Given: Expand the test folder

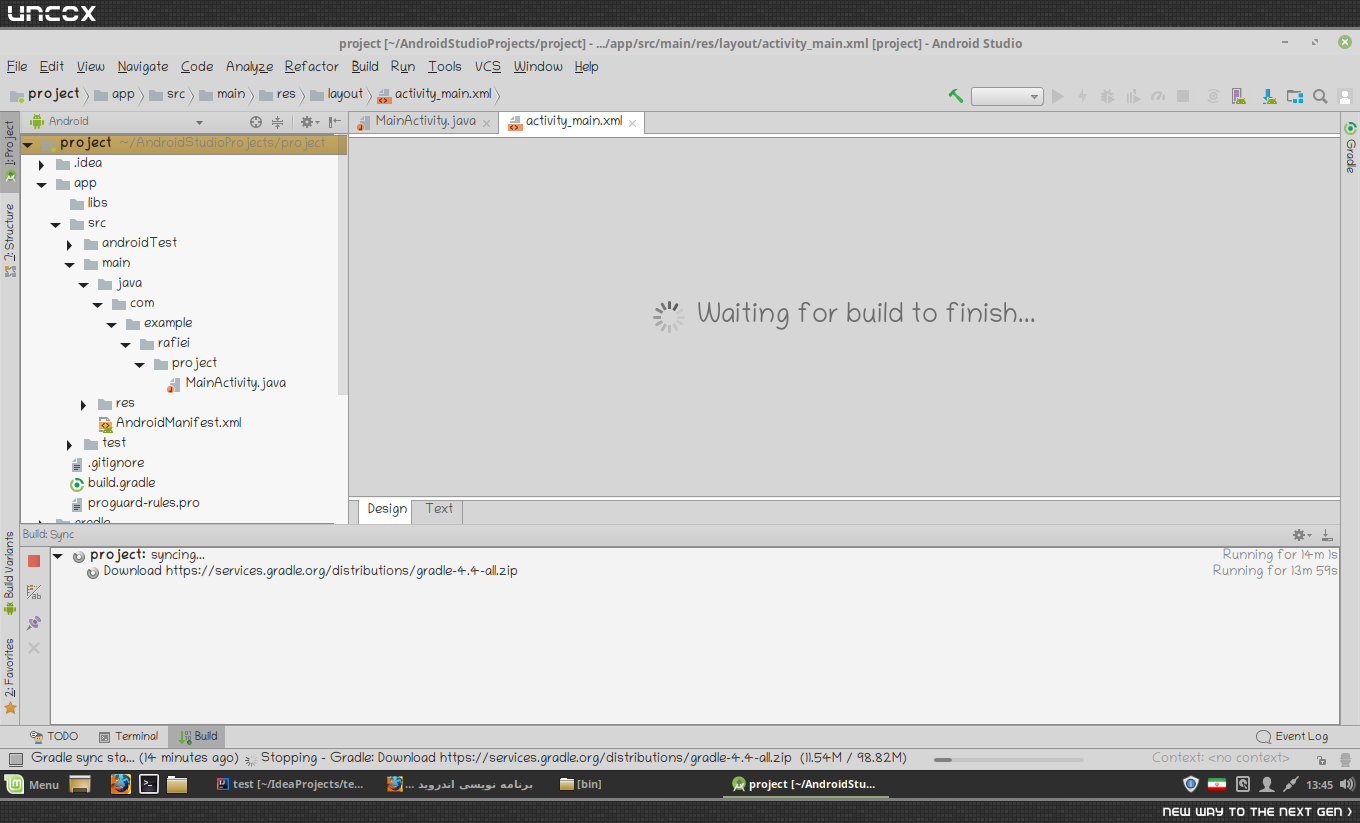Looking at the screenshot, I should [69, 444].
